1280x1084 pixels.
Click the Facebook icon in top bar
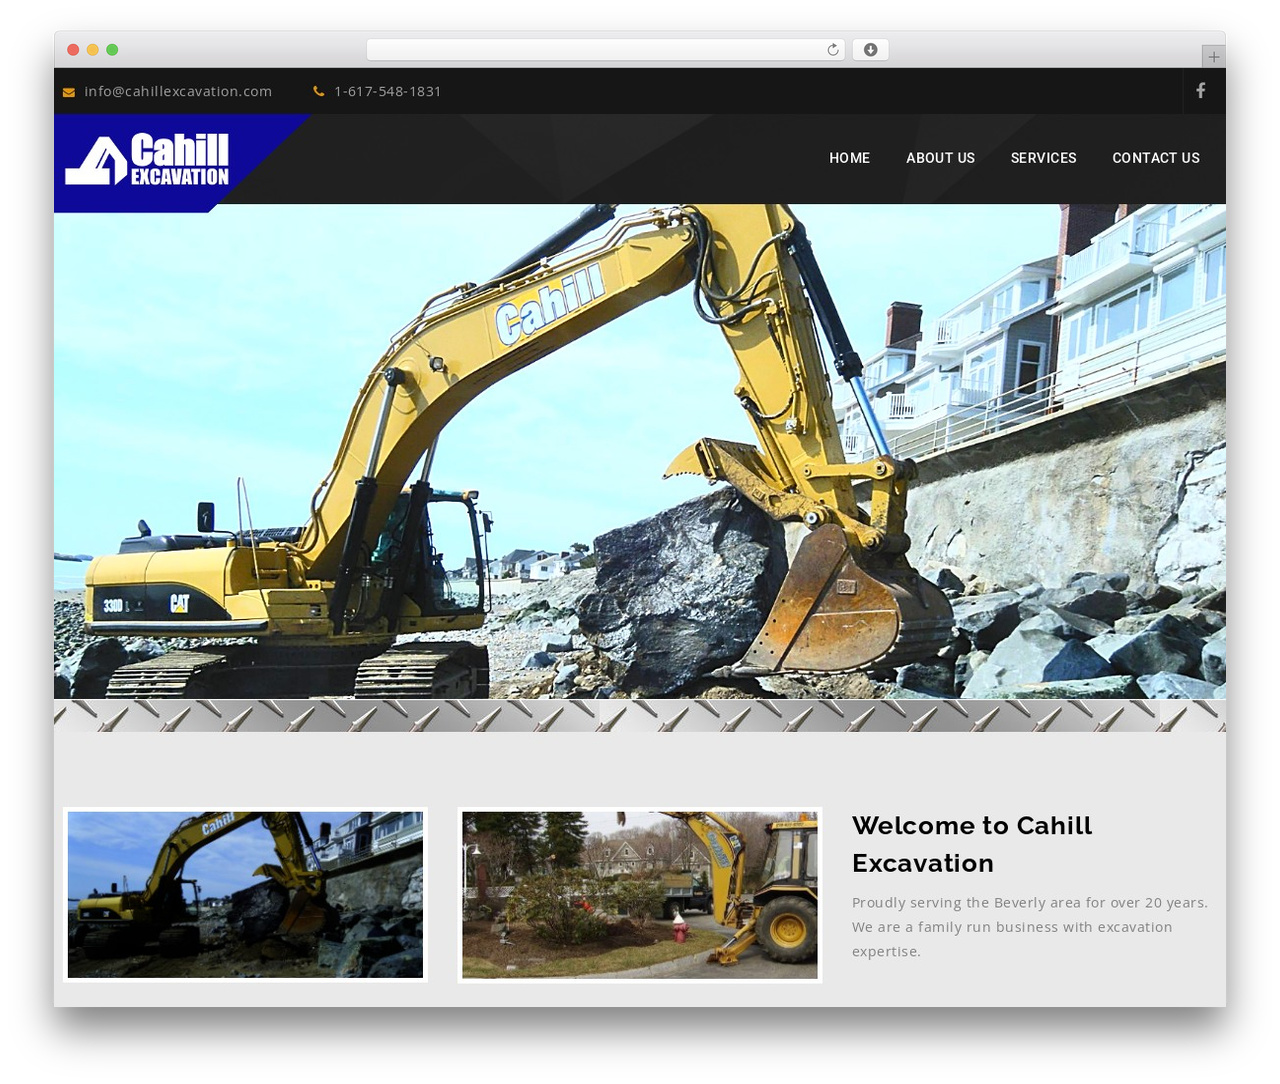[1200, 91]
